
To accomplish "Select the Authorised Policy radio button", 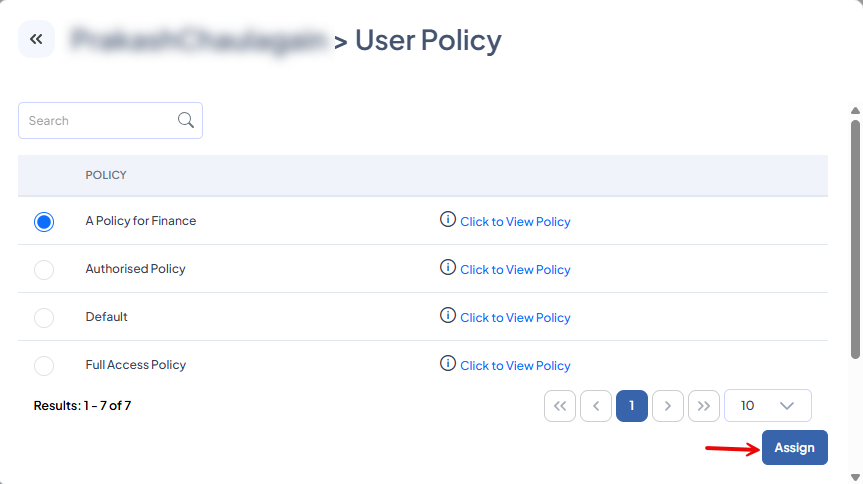I will (x=44, y=270).
